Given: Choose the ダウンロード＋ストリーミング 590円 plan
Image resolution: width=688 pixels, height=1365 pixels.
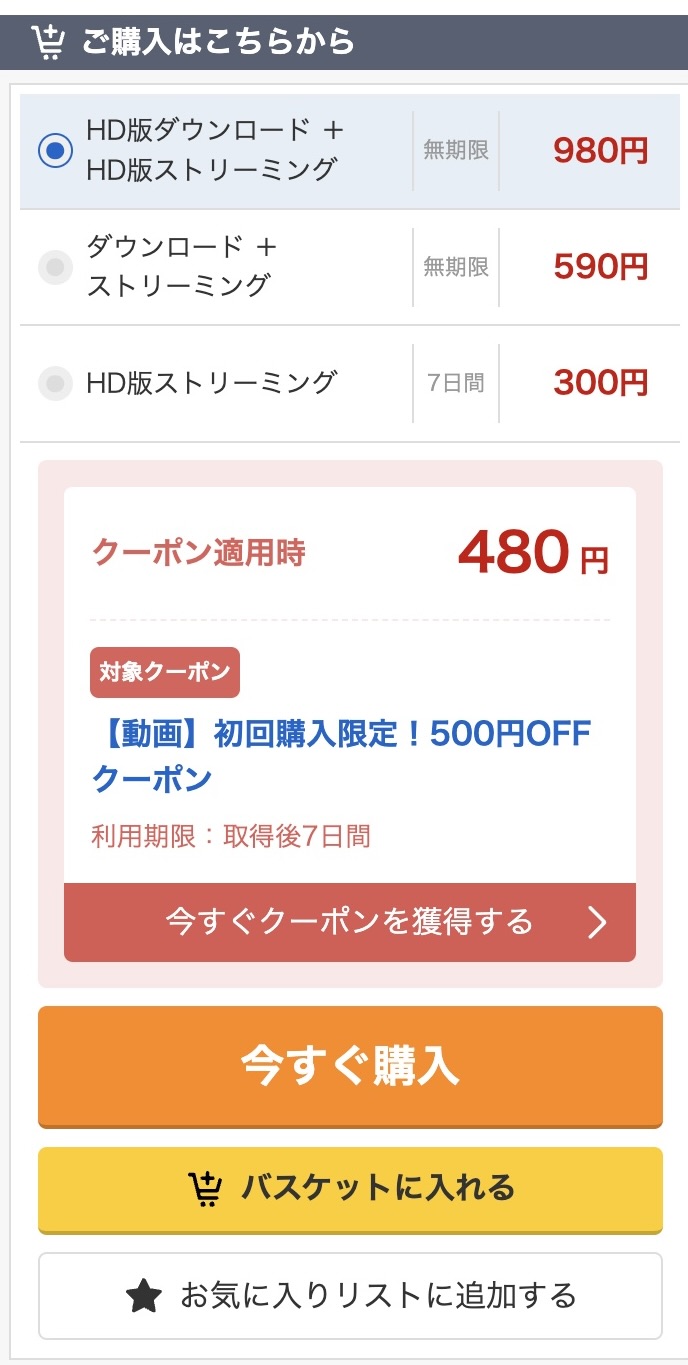Looking at the screenshot, I should pos(55,266).
